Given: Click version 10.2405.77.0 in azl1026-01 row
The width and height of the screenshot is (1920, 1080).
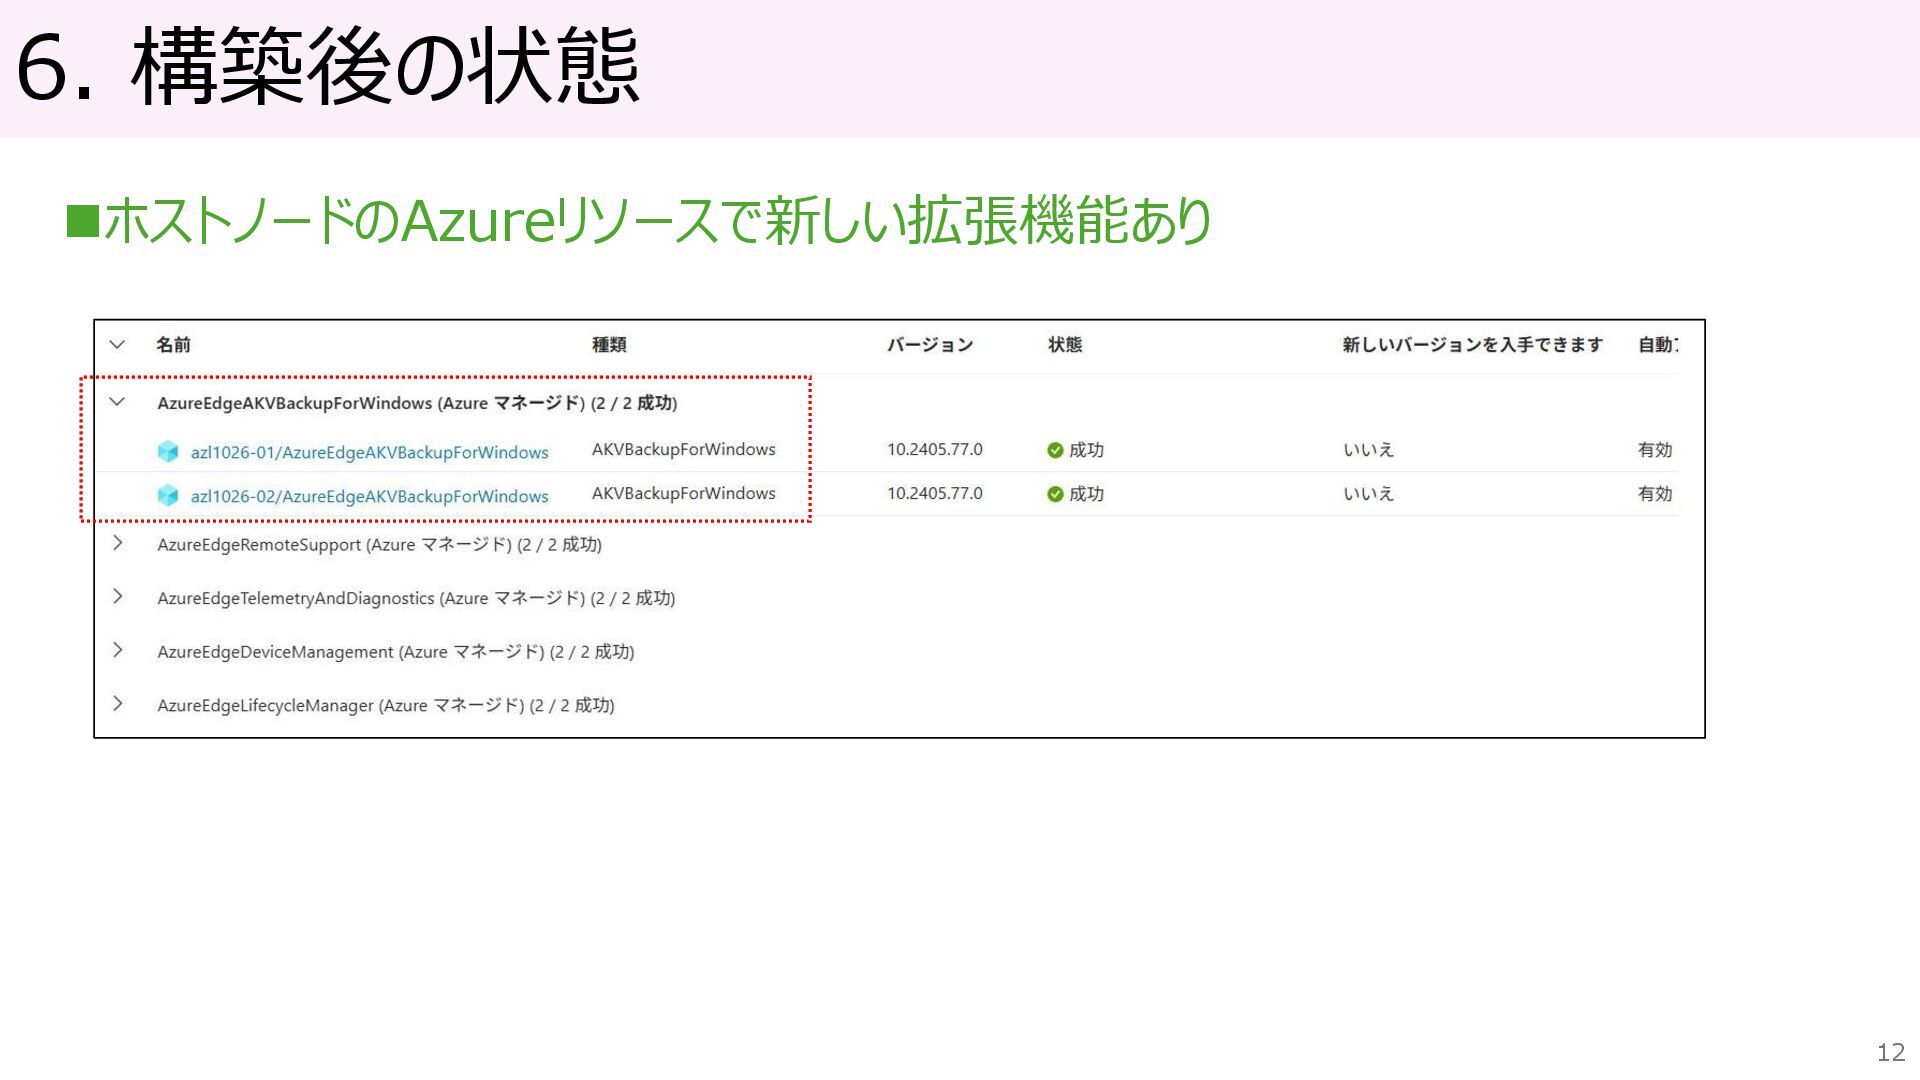Looking at the screenshot, I should pyautogui.click(x=934, y=450).
